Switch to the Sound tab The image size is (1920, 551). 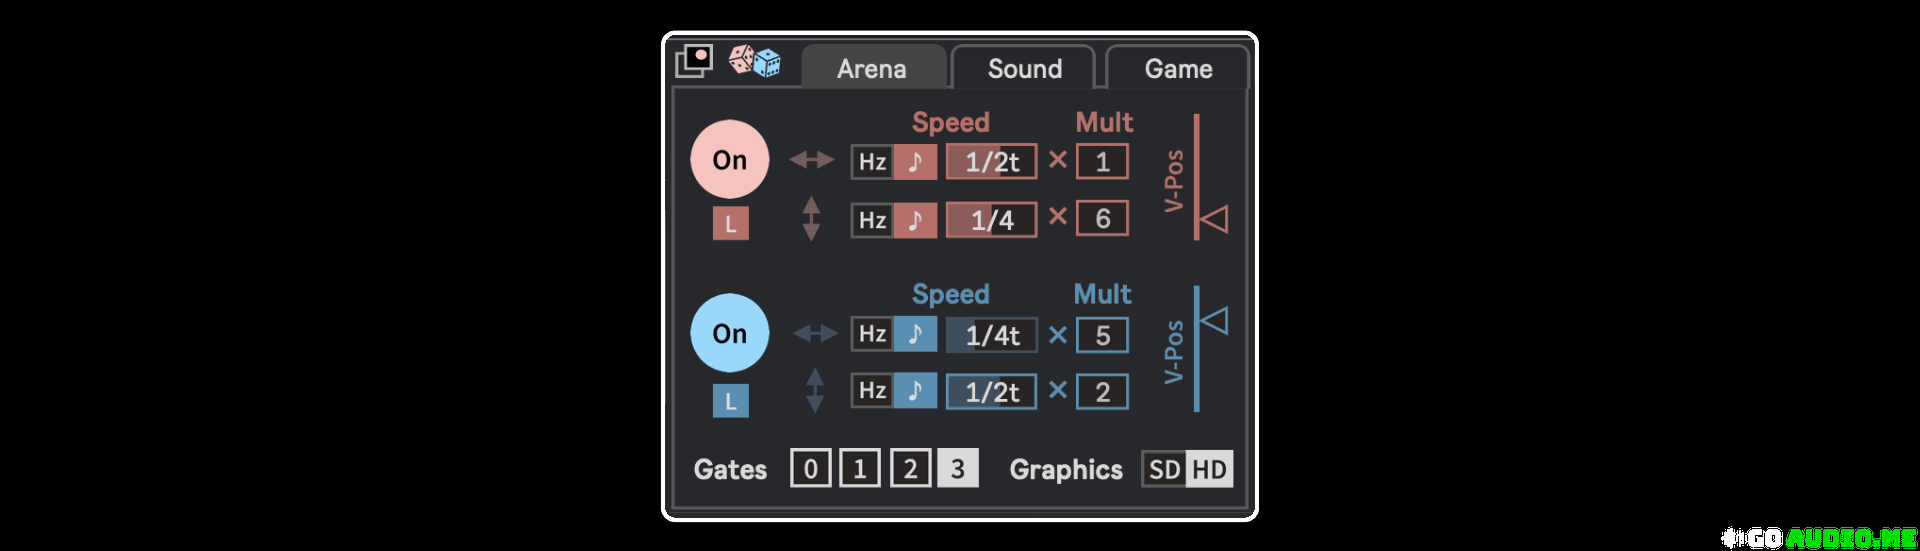(1024, 69)
